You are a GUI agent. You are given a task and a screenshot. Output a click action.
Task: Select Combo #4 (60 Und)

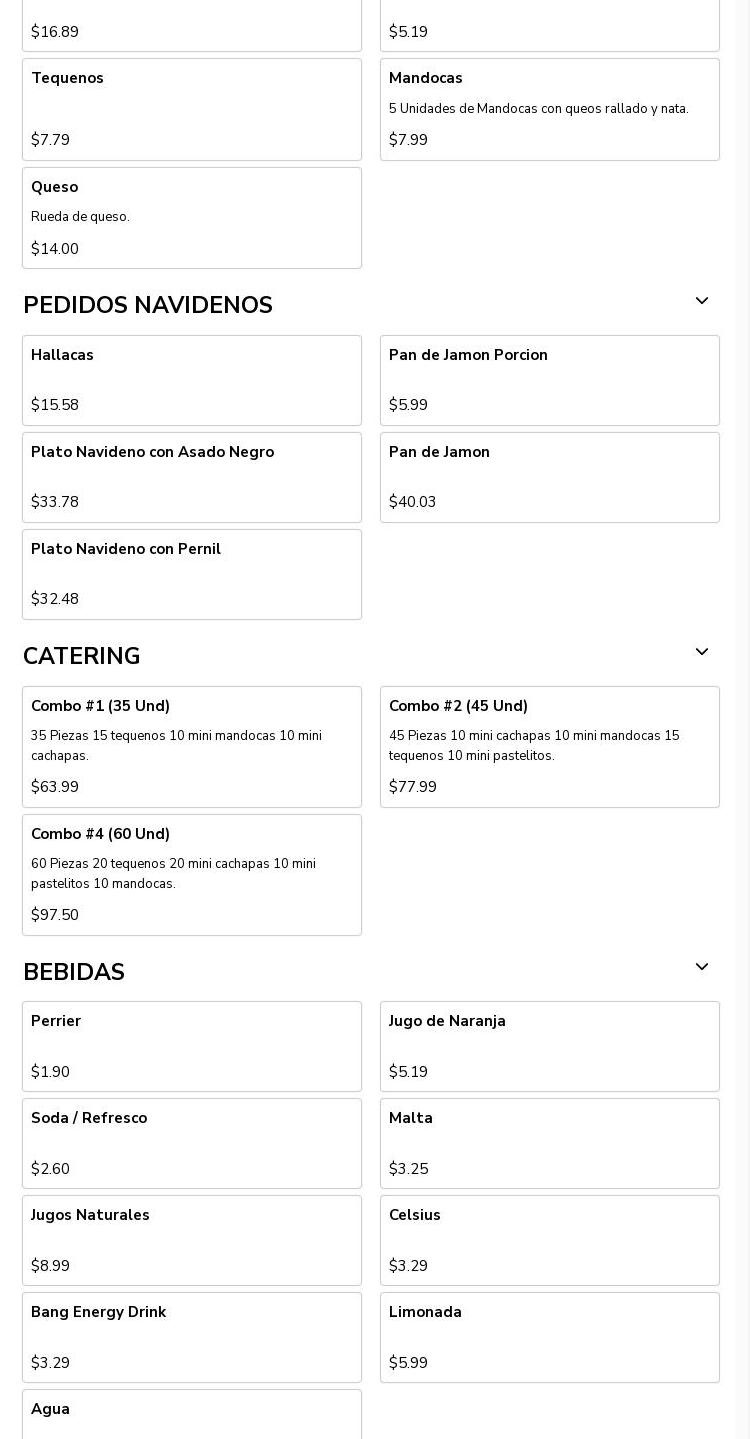pyautogui.click(x=192, y=874)
